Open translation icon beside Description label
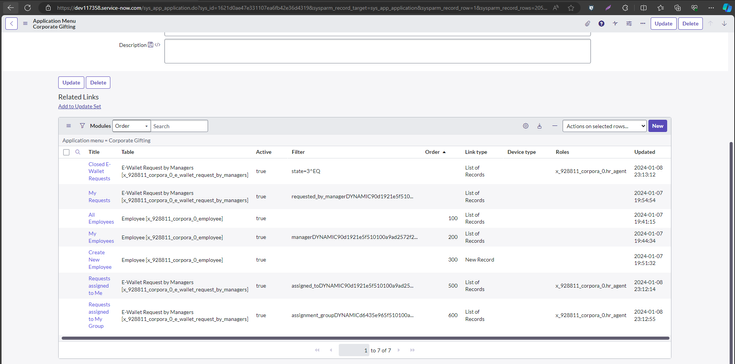This screenshot has width=735, height=364. coord(150,45)
